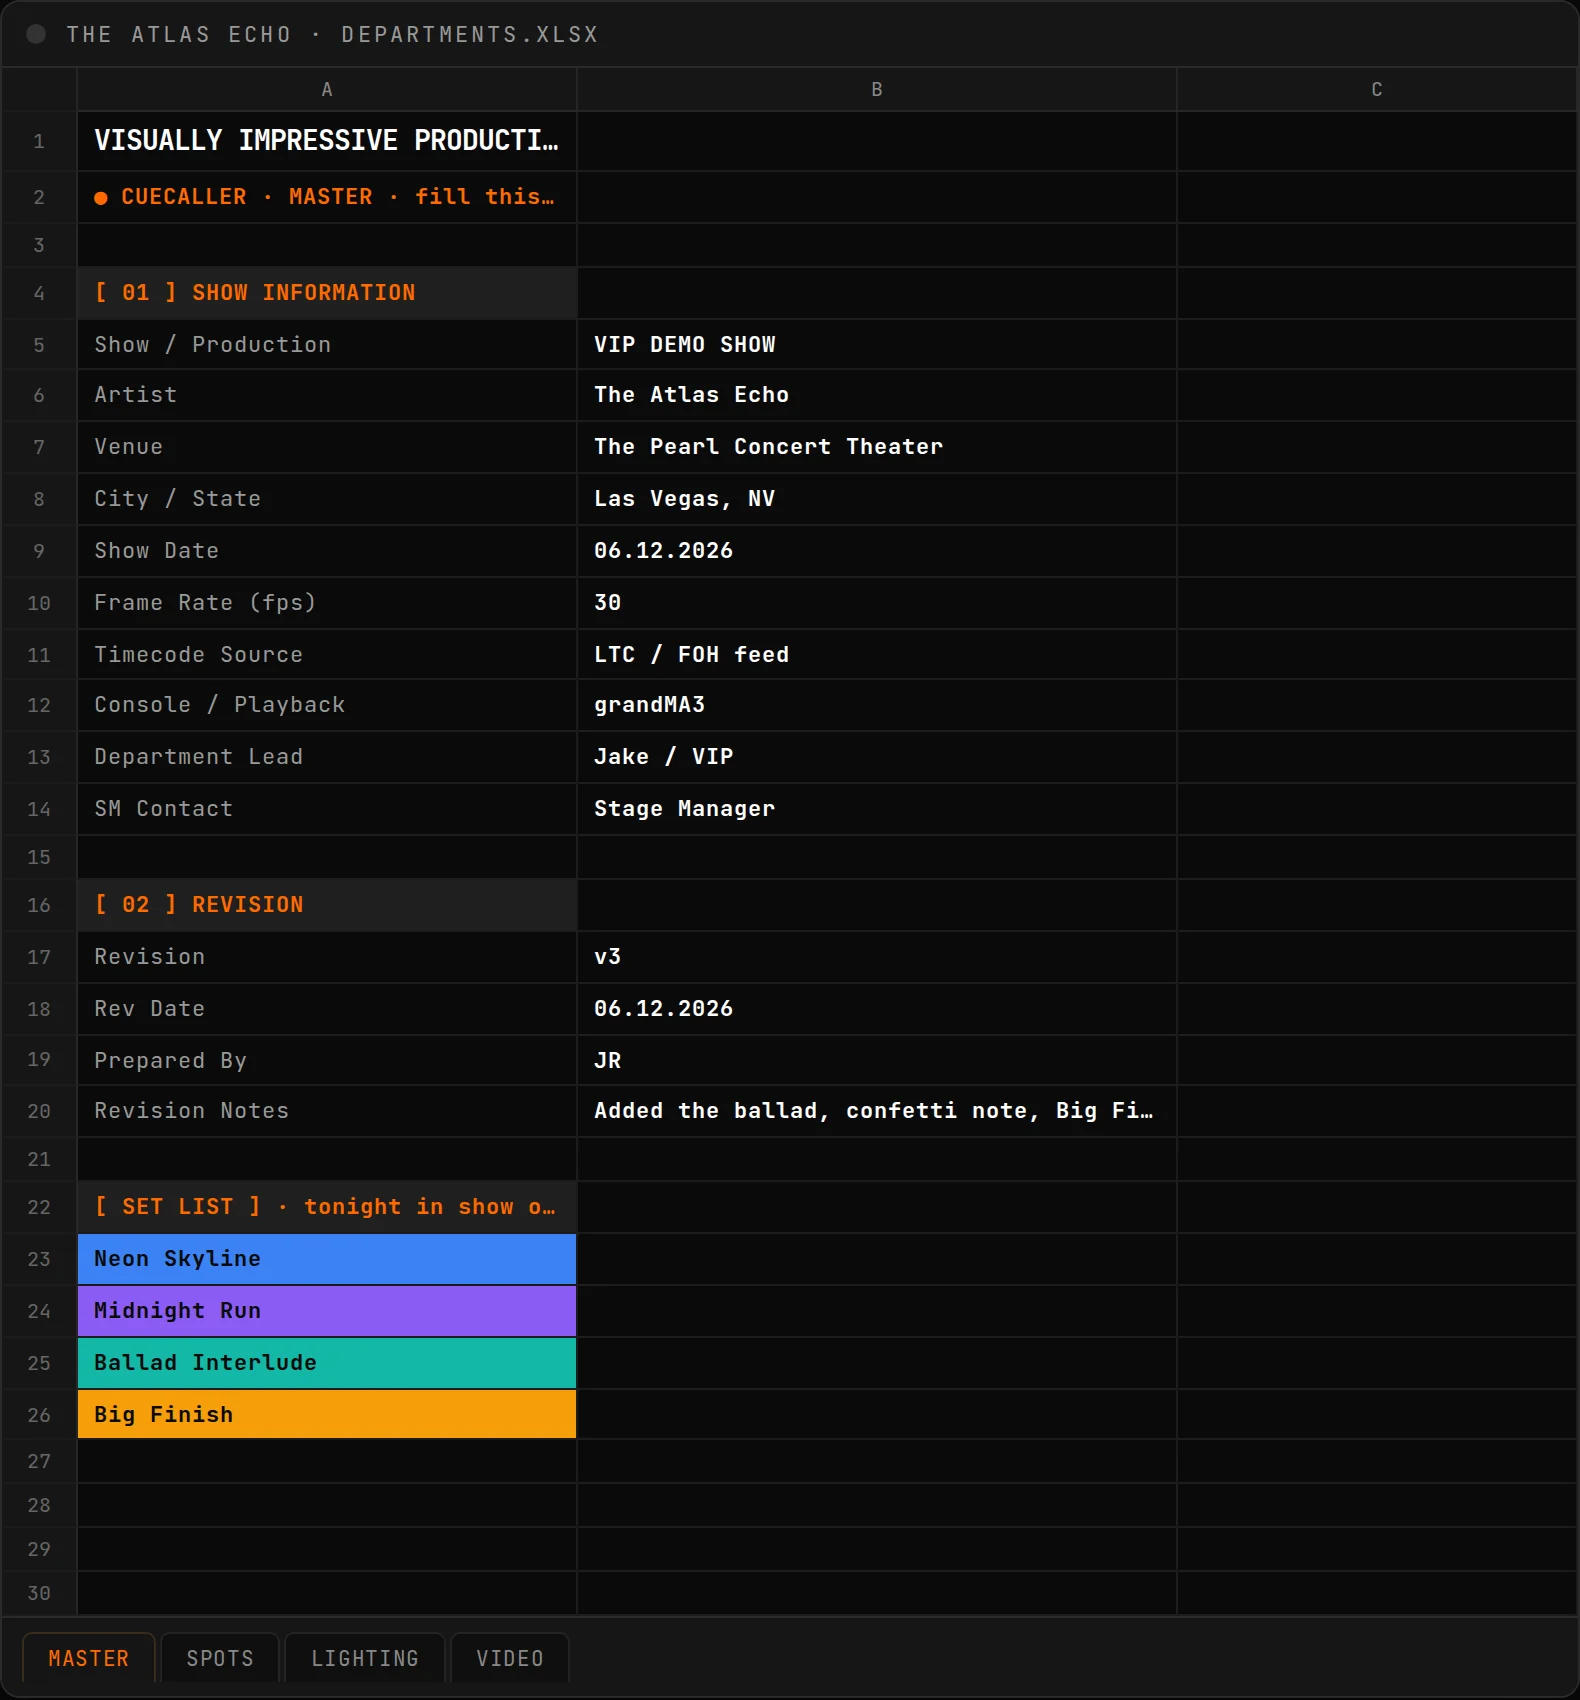Click the 'Revision Notes' label cell
Image resolution: width=1580 pixels, height=1700 pixels.
(327, 1111)
